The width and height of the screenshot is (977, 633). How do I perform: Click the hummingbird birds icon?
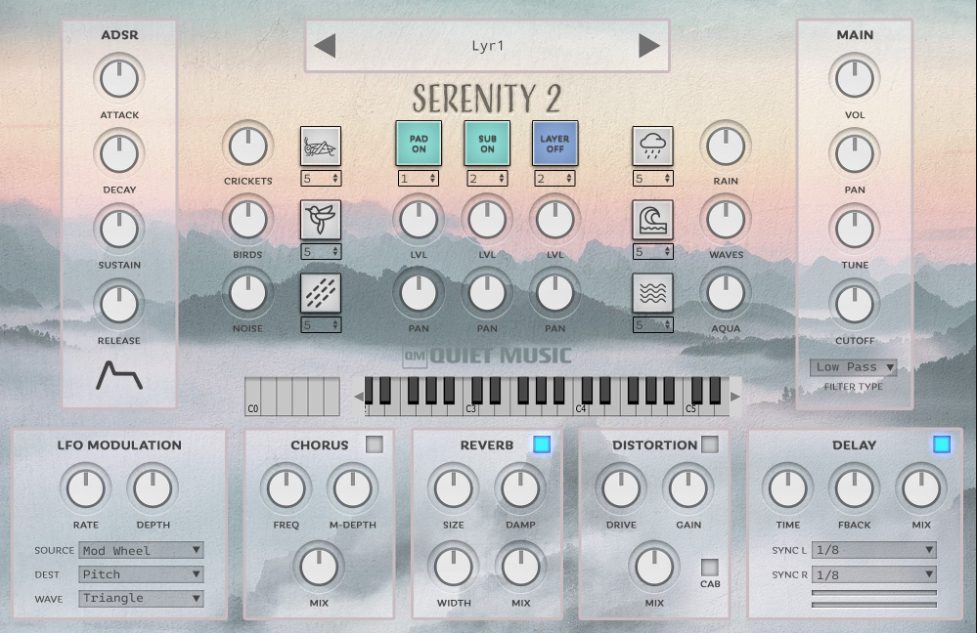321,218
